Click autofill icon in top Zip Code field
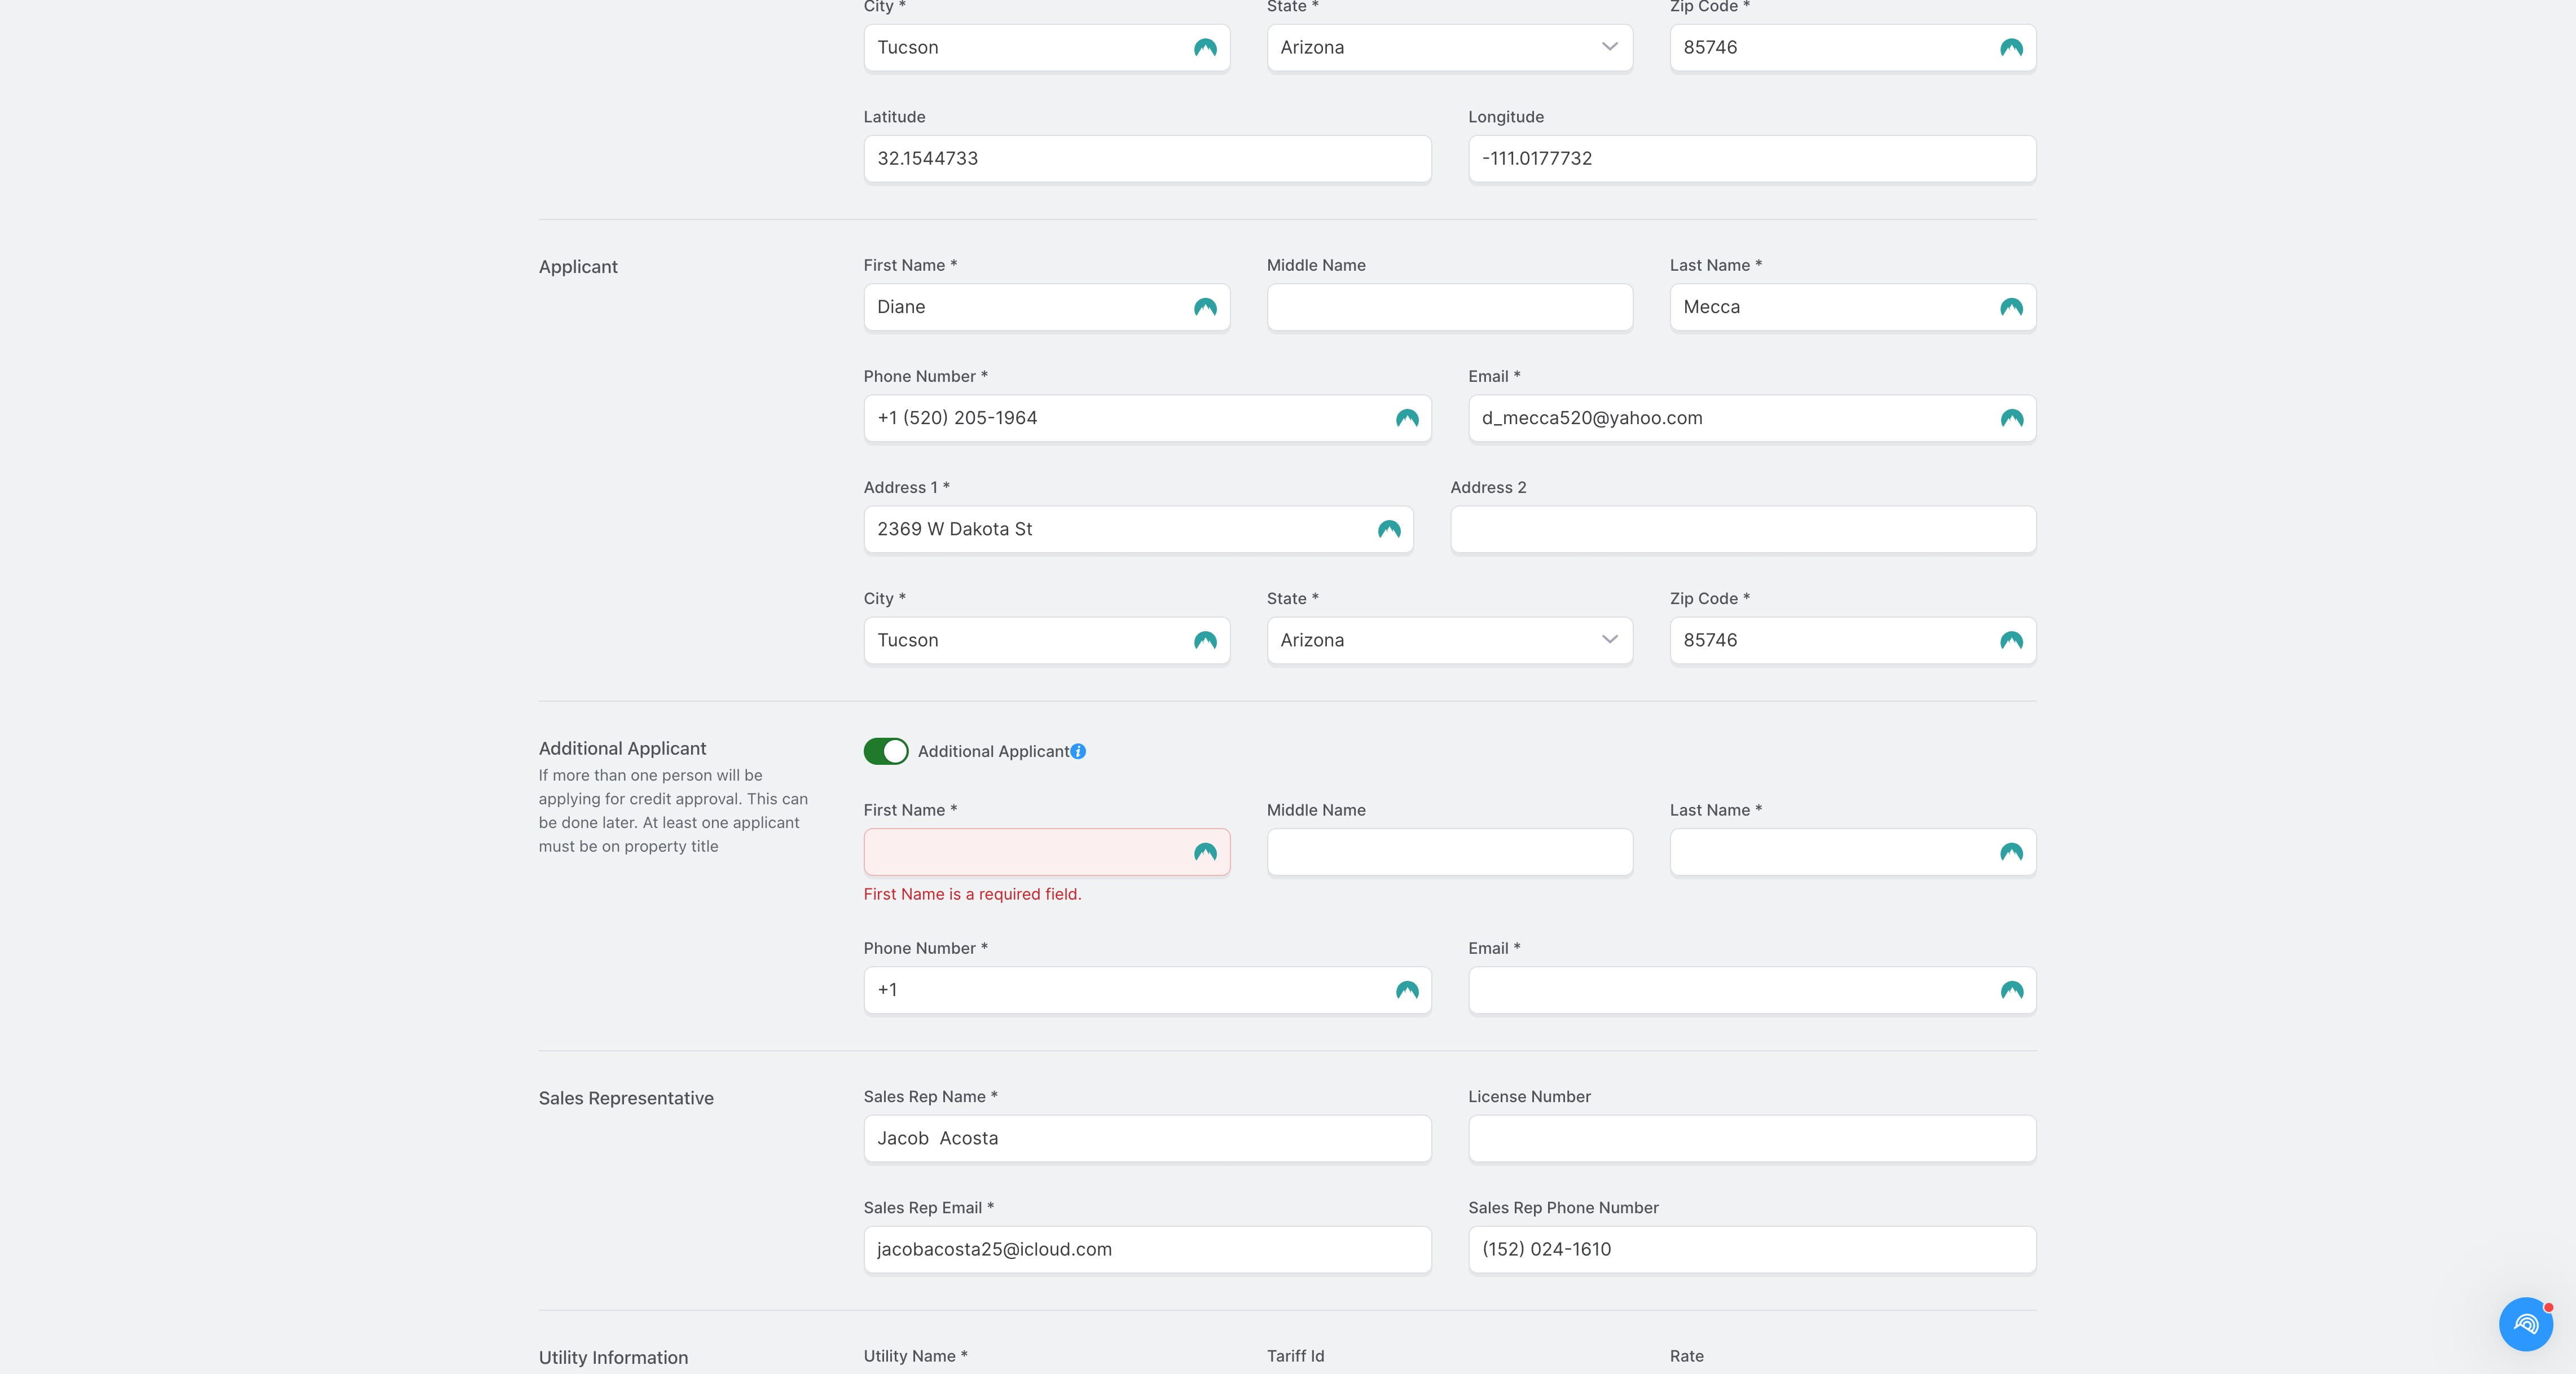 click(x=2011, y=47)
